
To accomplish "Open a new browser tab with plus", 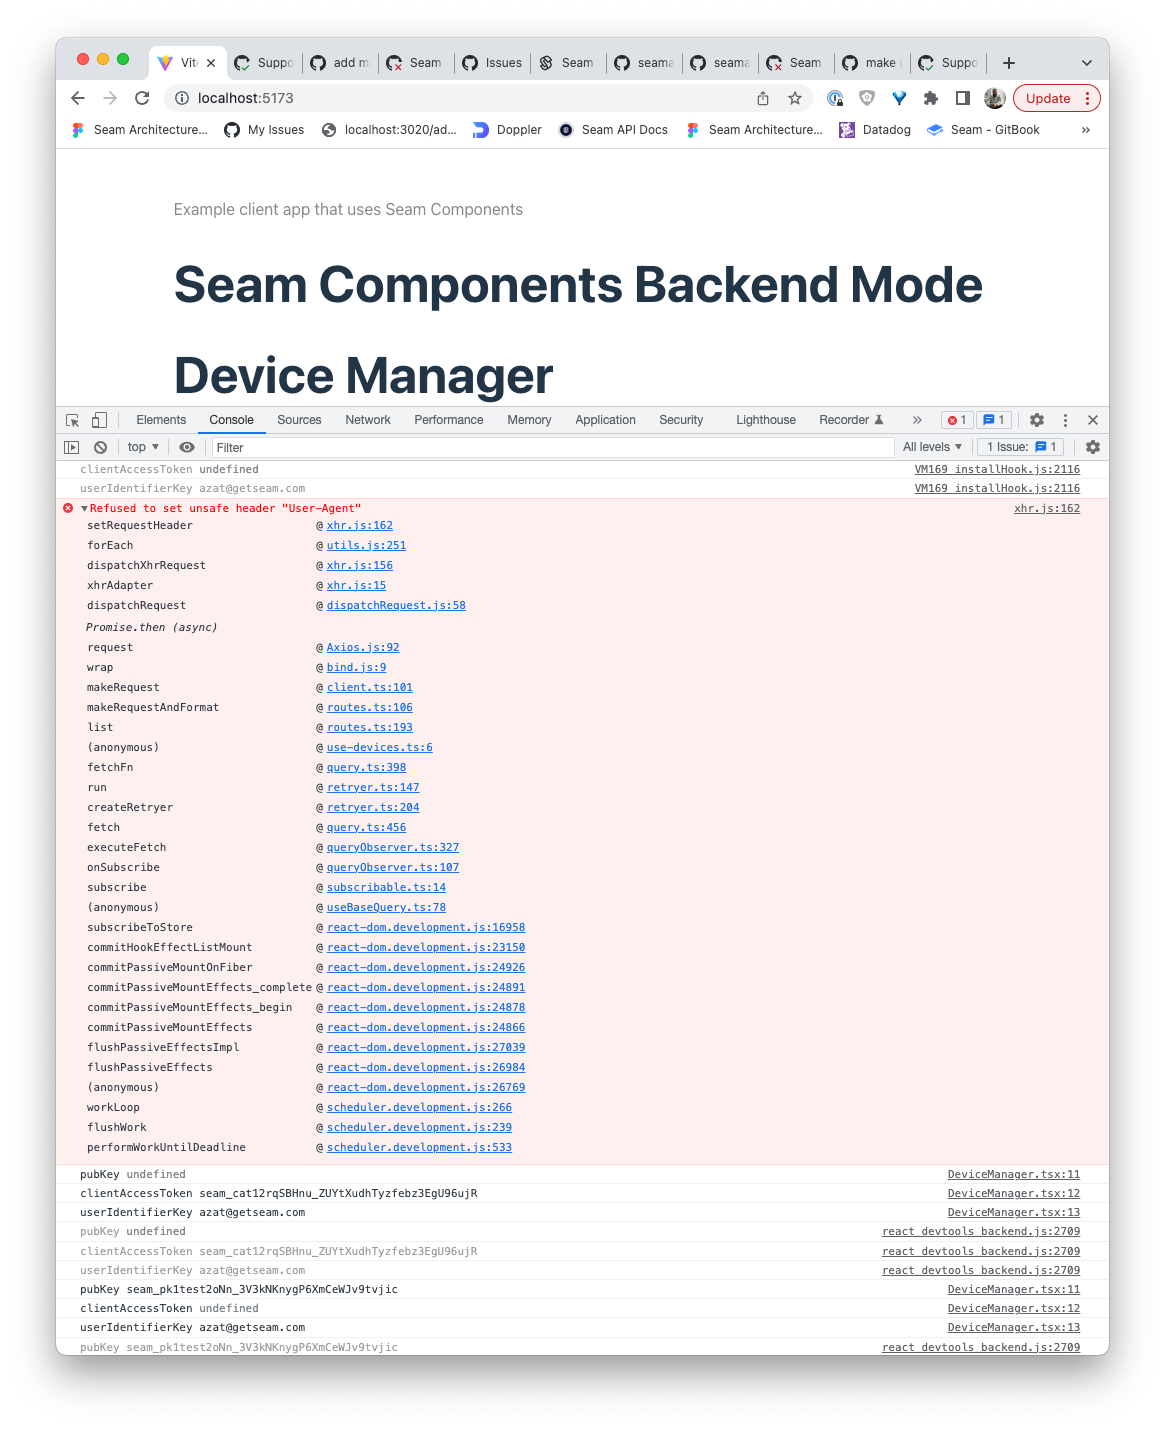I will point(1009,63).
